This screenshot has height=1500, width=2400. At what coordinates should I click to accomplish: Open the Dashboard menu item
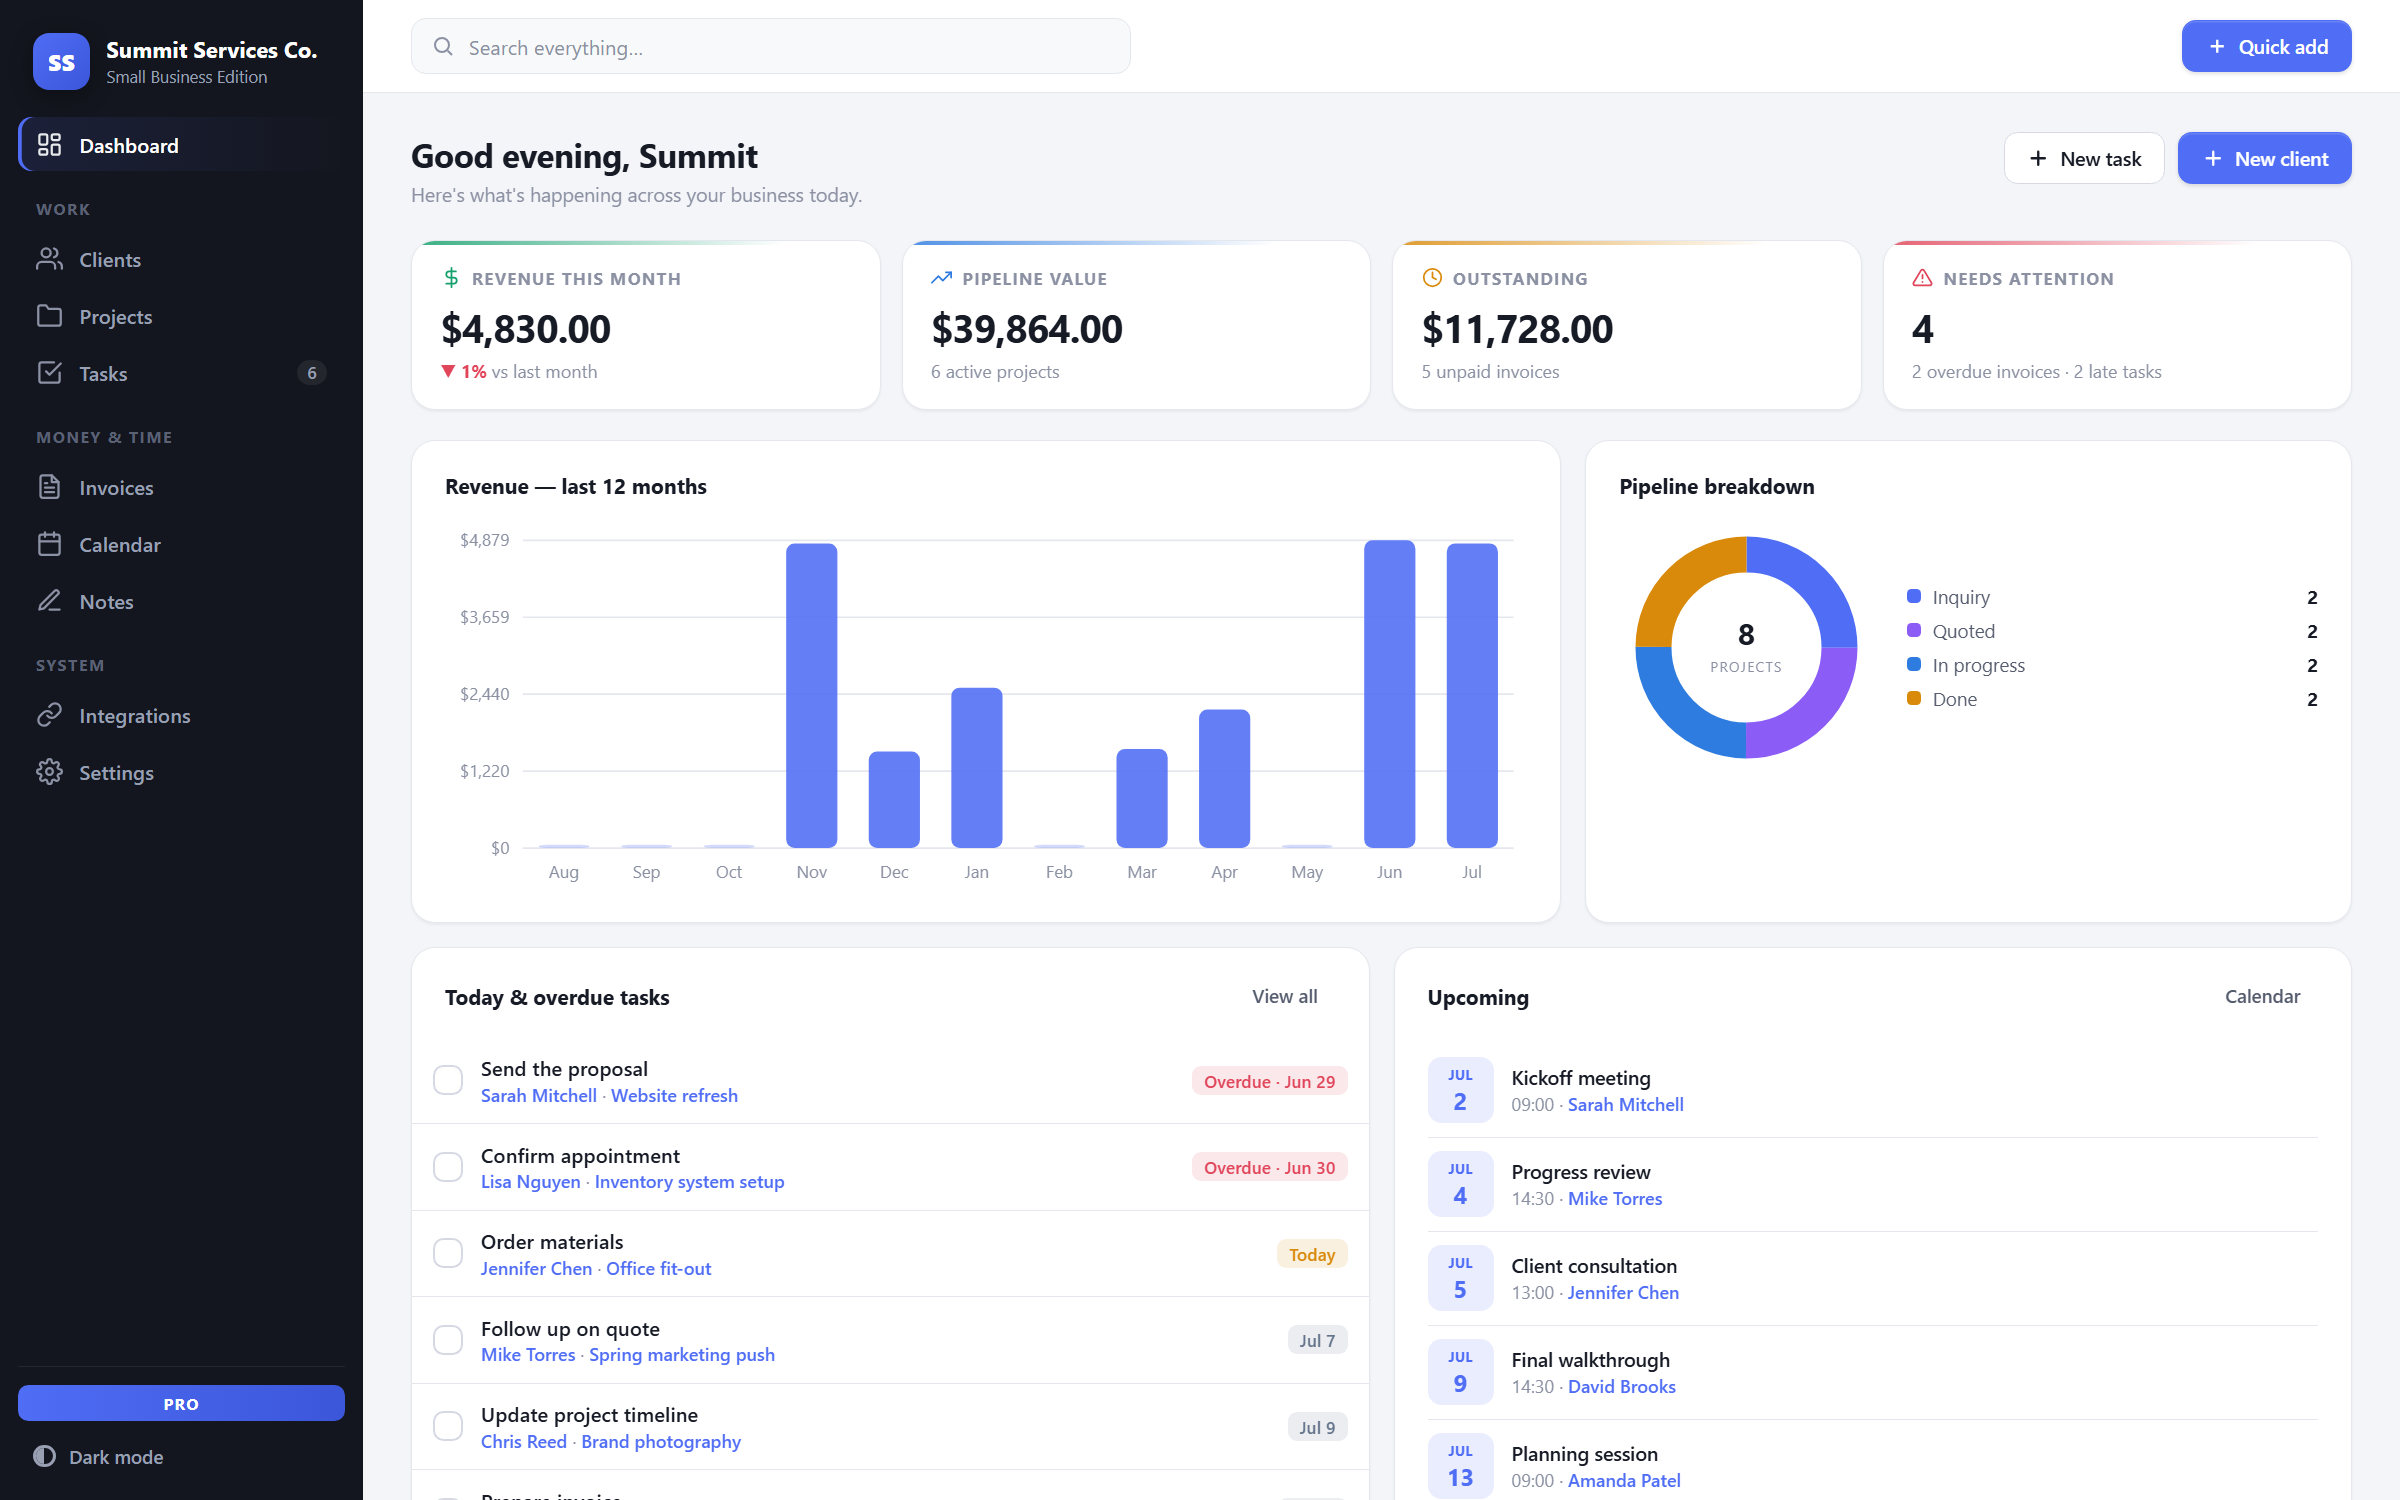click(x=181, y=145)
